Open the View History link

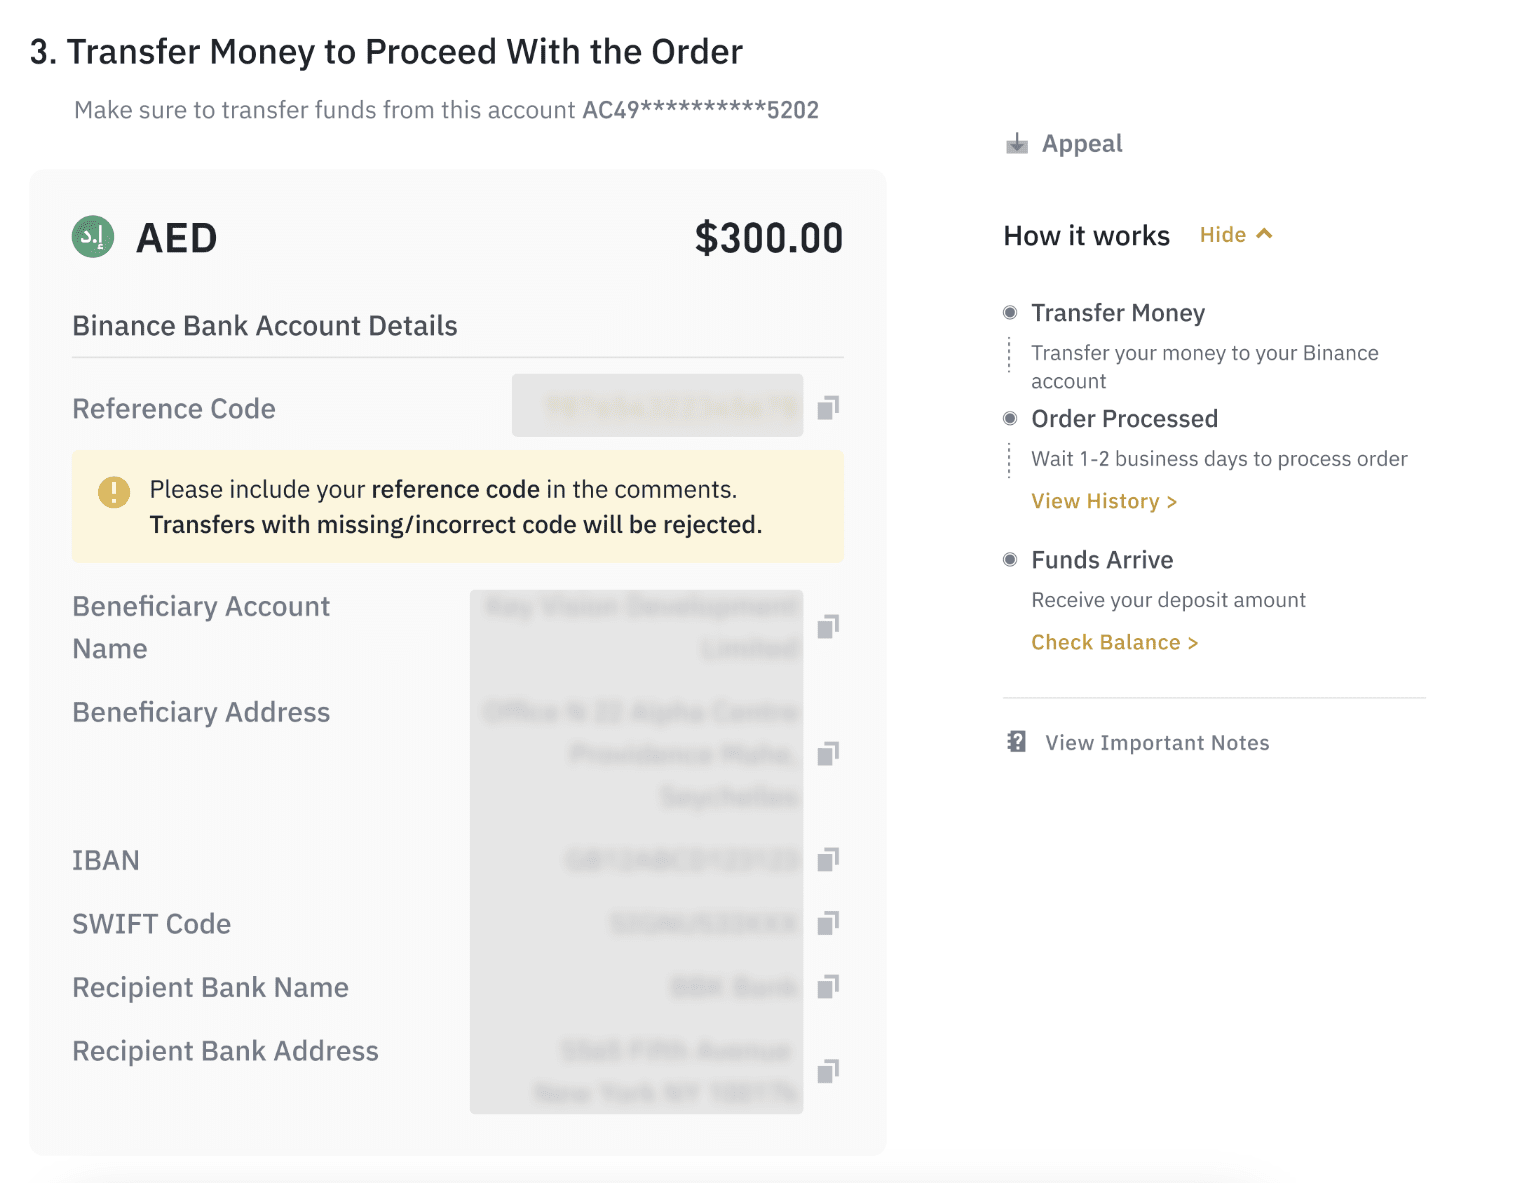pyautogui.click(x=1104, y=501)
